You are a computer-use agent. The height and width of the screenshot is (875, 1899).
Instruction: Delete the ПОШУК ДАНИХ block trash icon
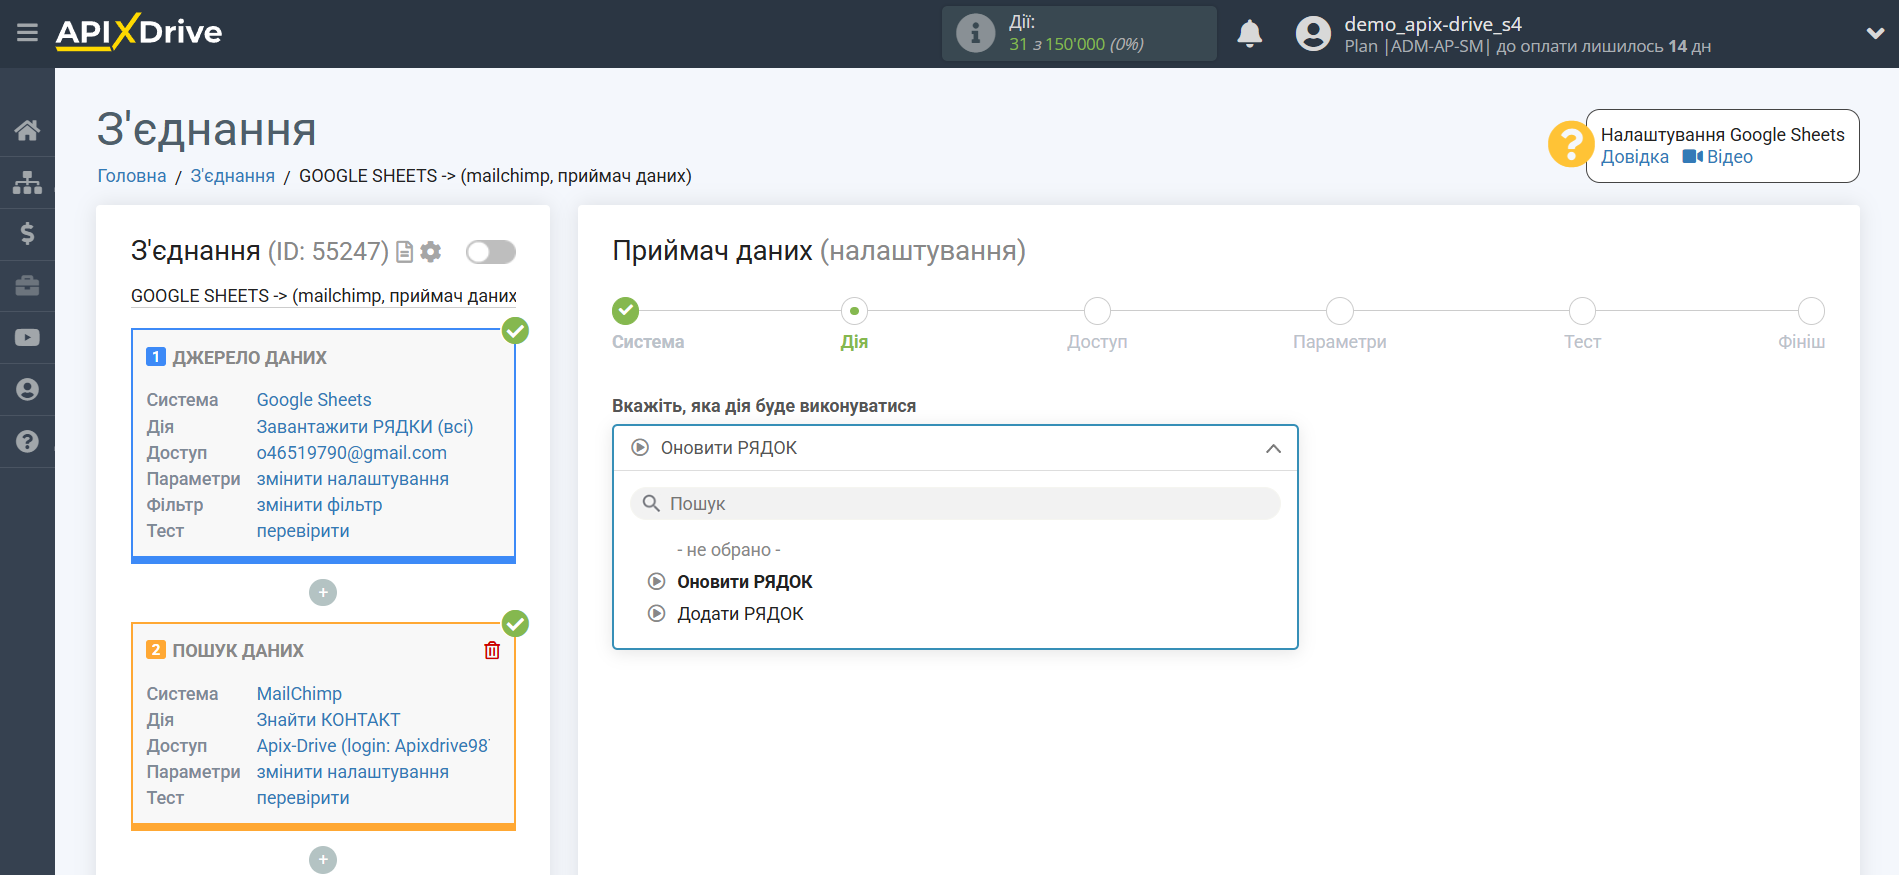coord(492,651)
